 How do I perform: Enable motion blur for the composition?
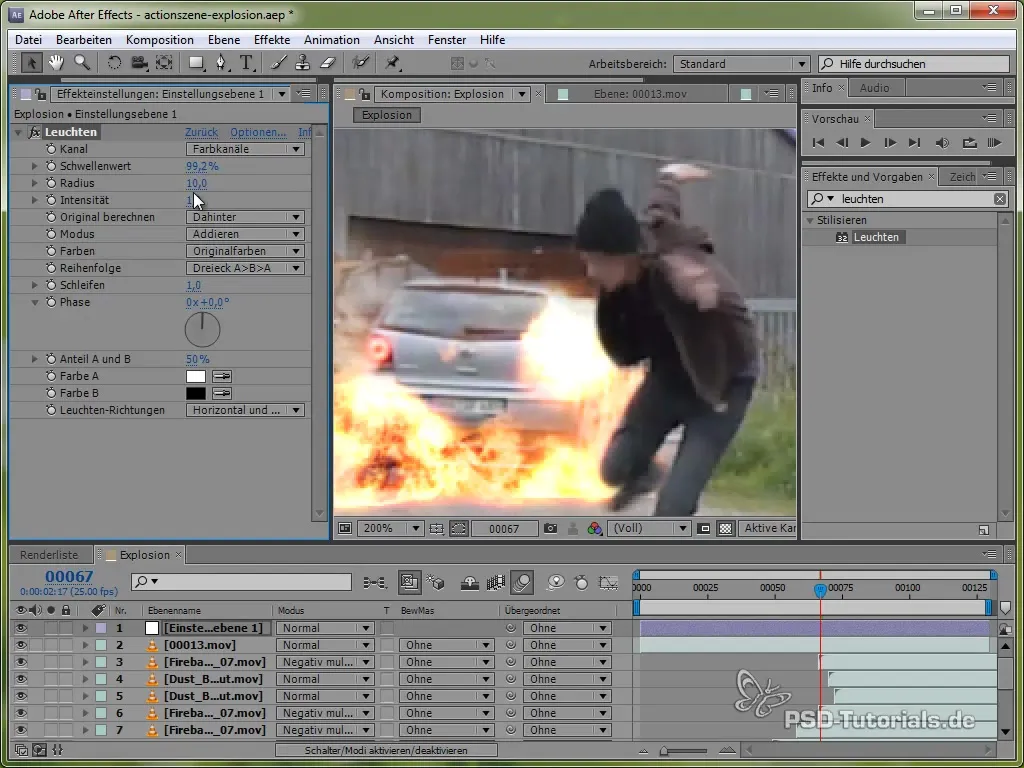point(521,582)
